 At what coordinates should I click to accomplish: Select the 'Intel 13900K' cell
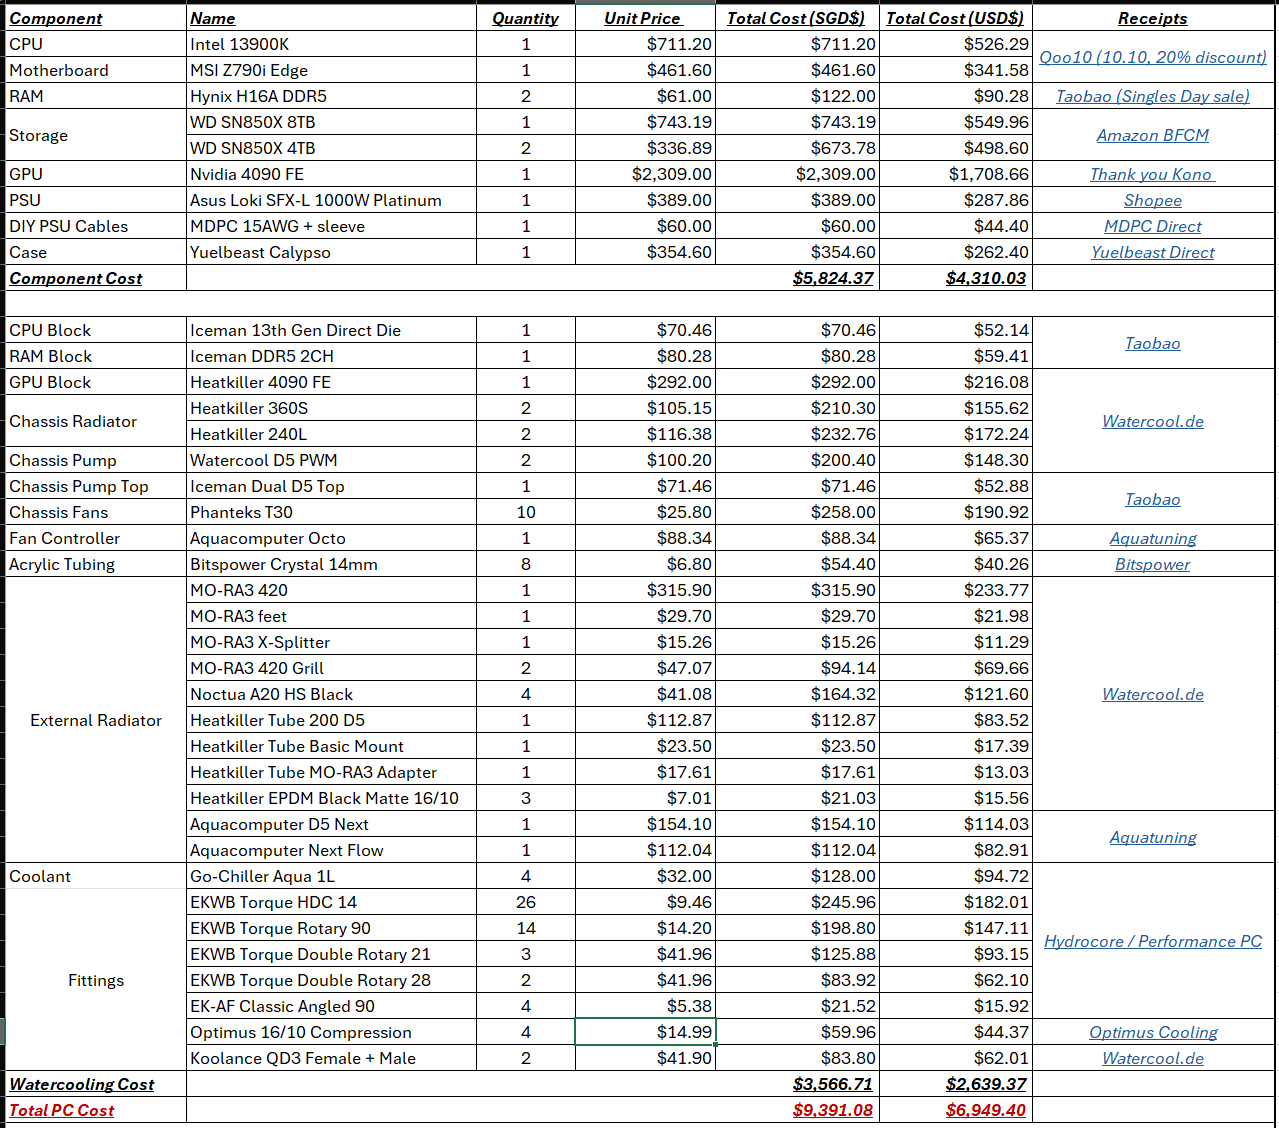[331, 44]
